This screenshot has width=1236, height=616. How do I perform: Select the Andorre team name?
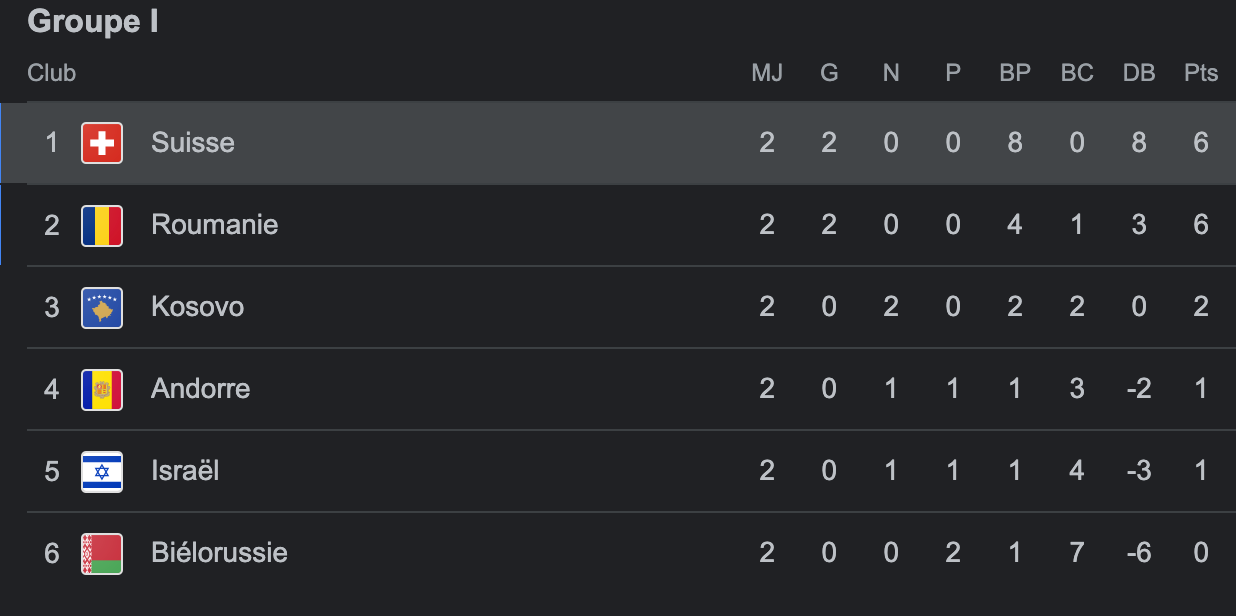pos(200,389)
